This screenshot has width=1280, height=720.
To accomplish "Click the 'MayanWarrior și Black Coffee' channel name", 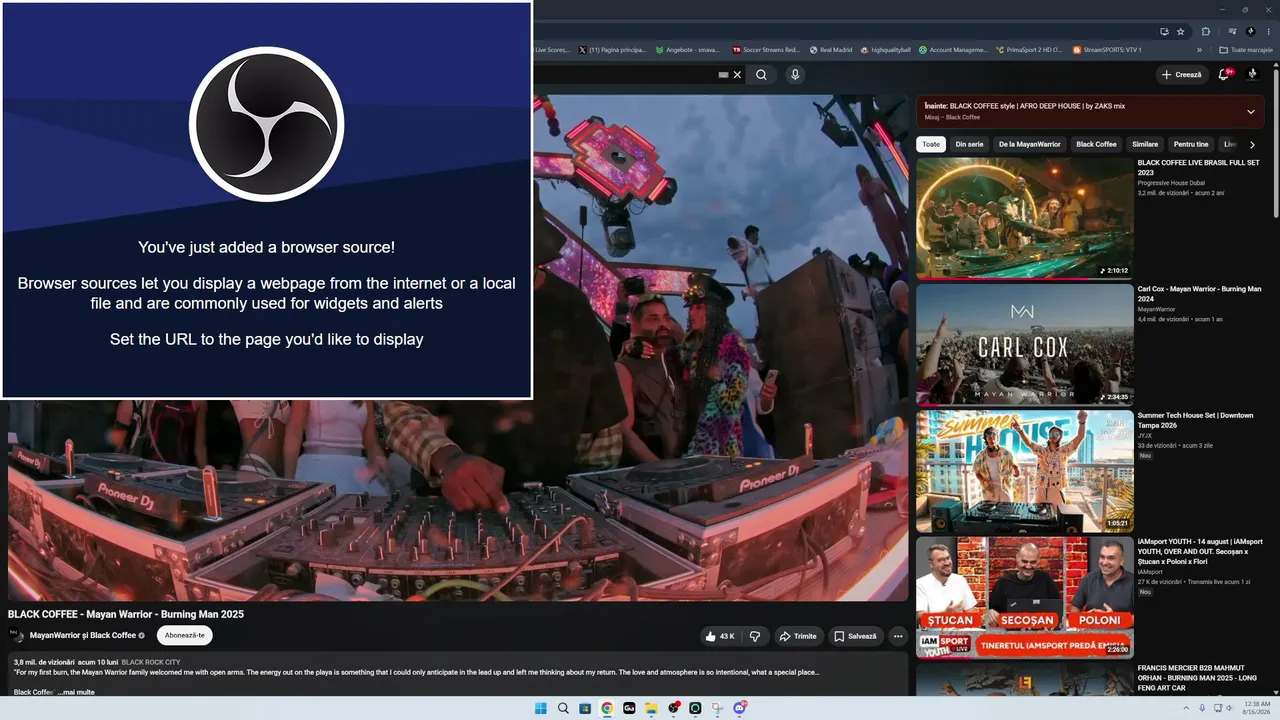I will [83, 635].
